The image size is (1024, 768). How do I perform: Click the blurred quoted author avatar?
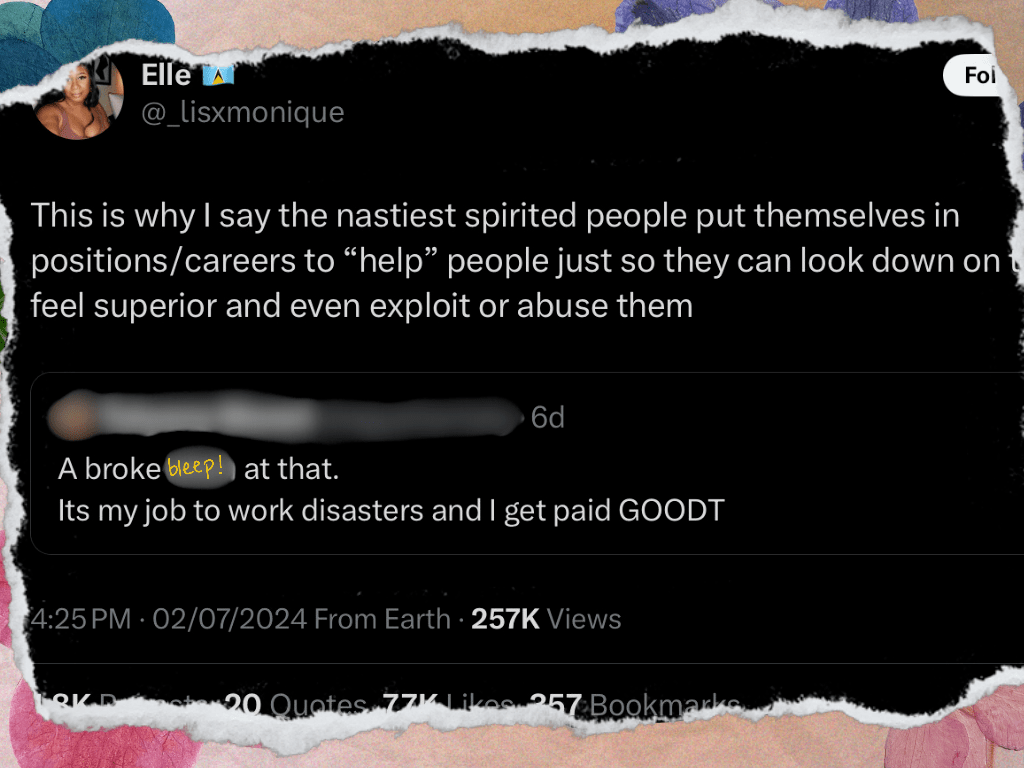(72, 415)
